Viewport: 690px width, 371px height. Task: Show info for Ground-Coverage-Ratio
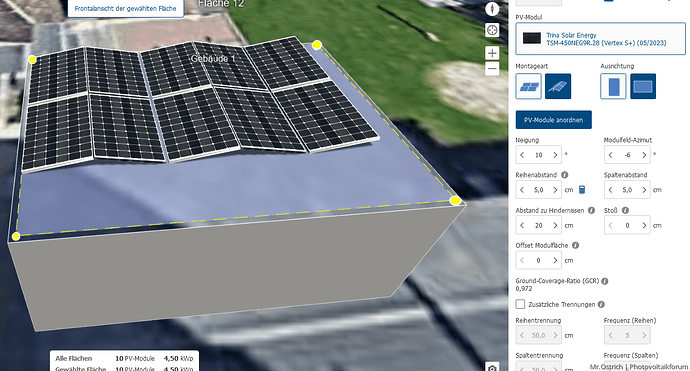click(x=605, y=281)
